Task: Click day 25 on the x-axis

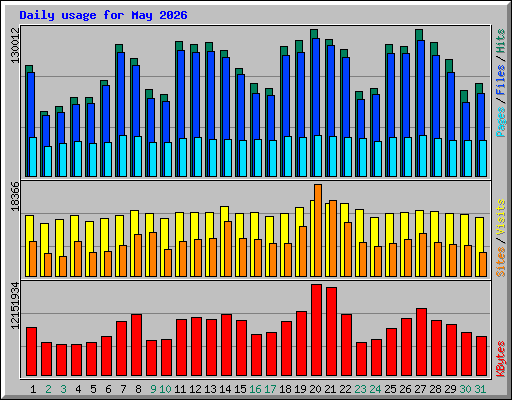Action: point(390,389)
